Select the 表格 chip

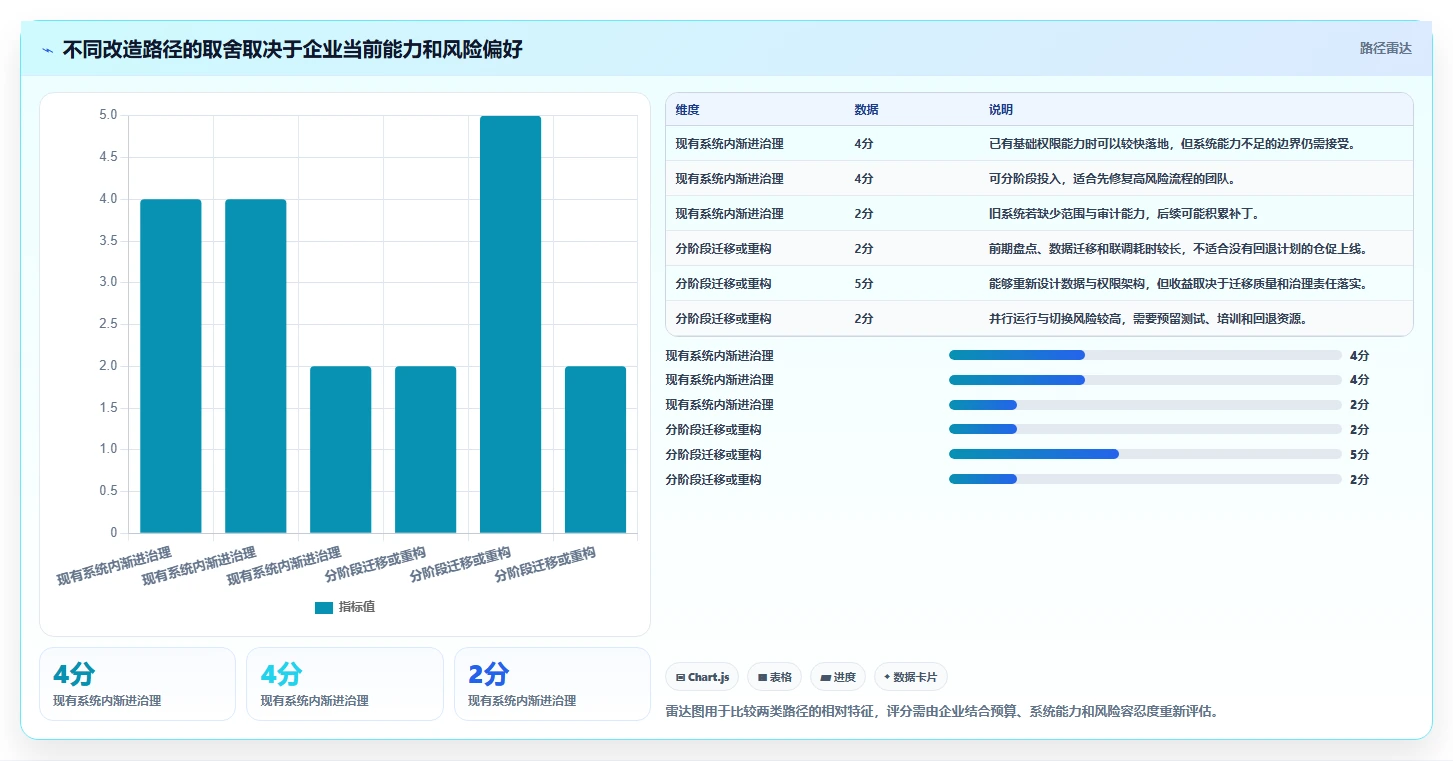[x=775, y=677]
